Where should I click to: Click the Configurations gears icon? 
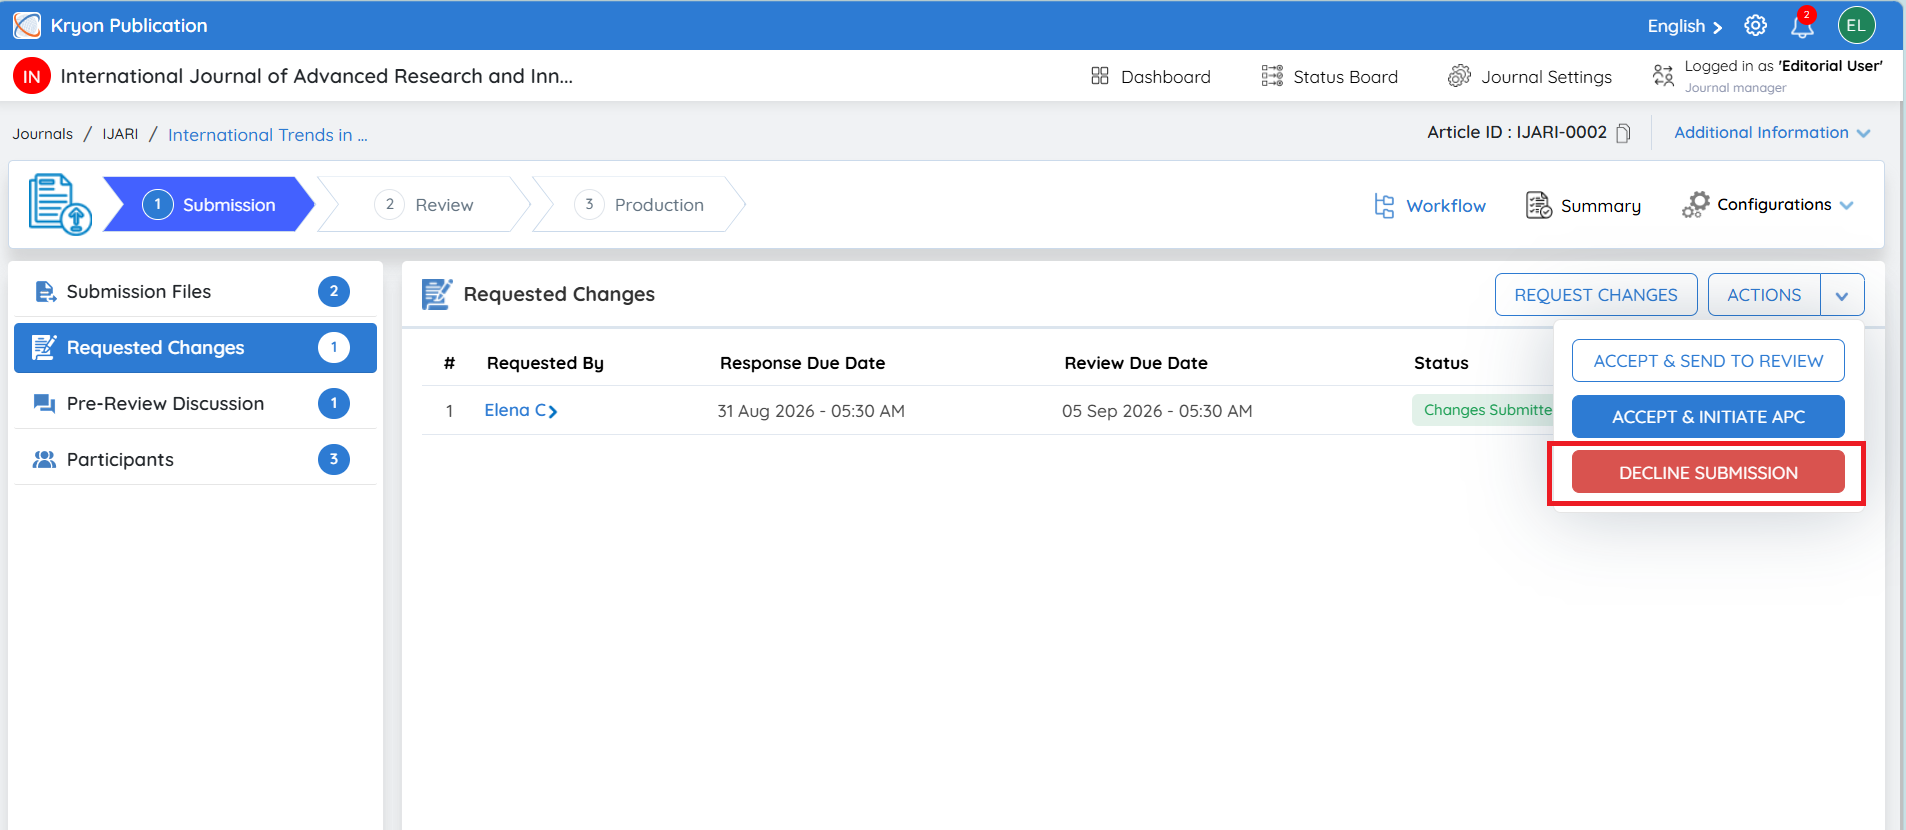1696,205
